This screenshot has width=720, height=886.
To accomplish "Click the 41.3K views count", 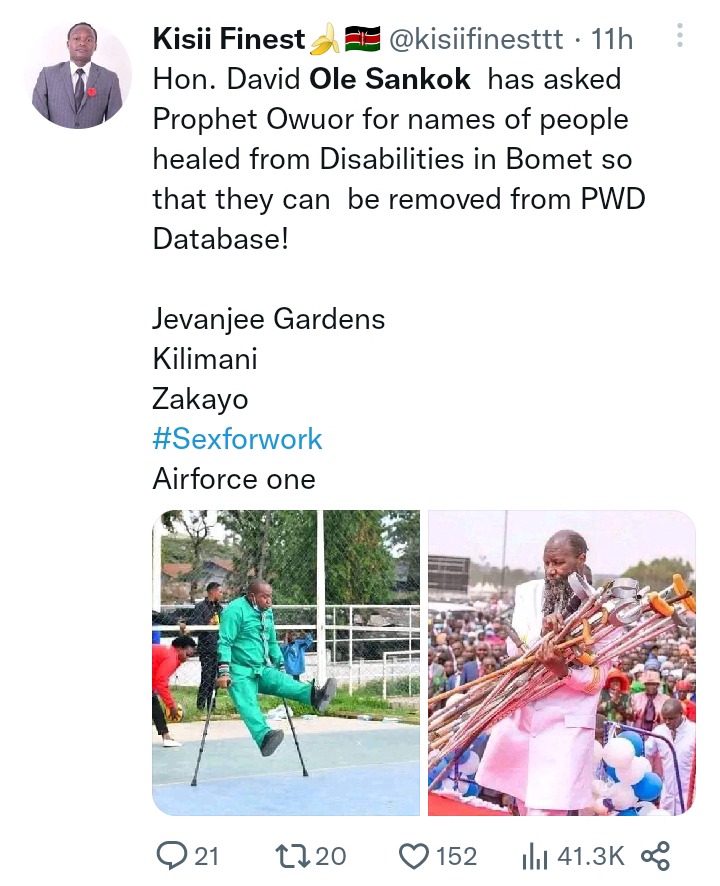I will coord(591,857).
